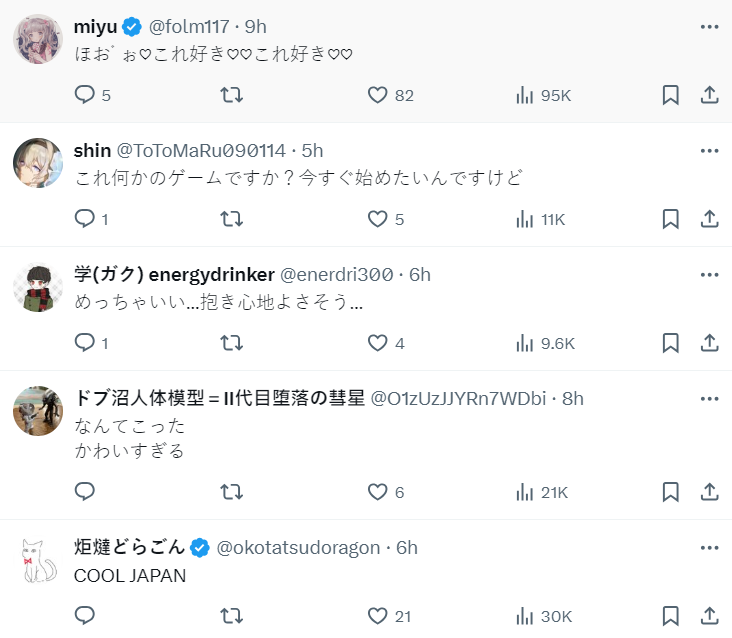Viewport: 732px width, 638px height.
Task: Open more options for the COOL JAPAN post
Action: point(709,547)
